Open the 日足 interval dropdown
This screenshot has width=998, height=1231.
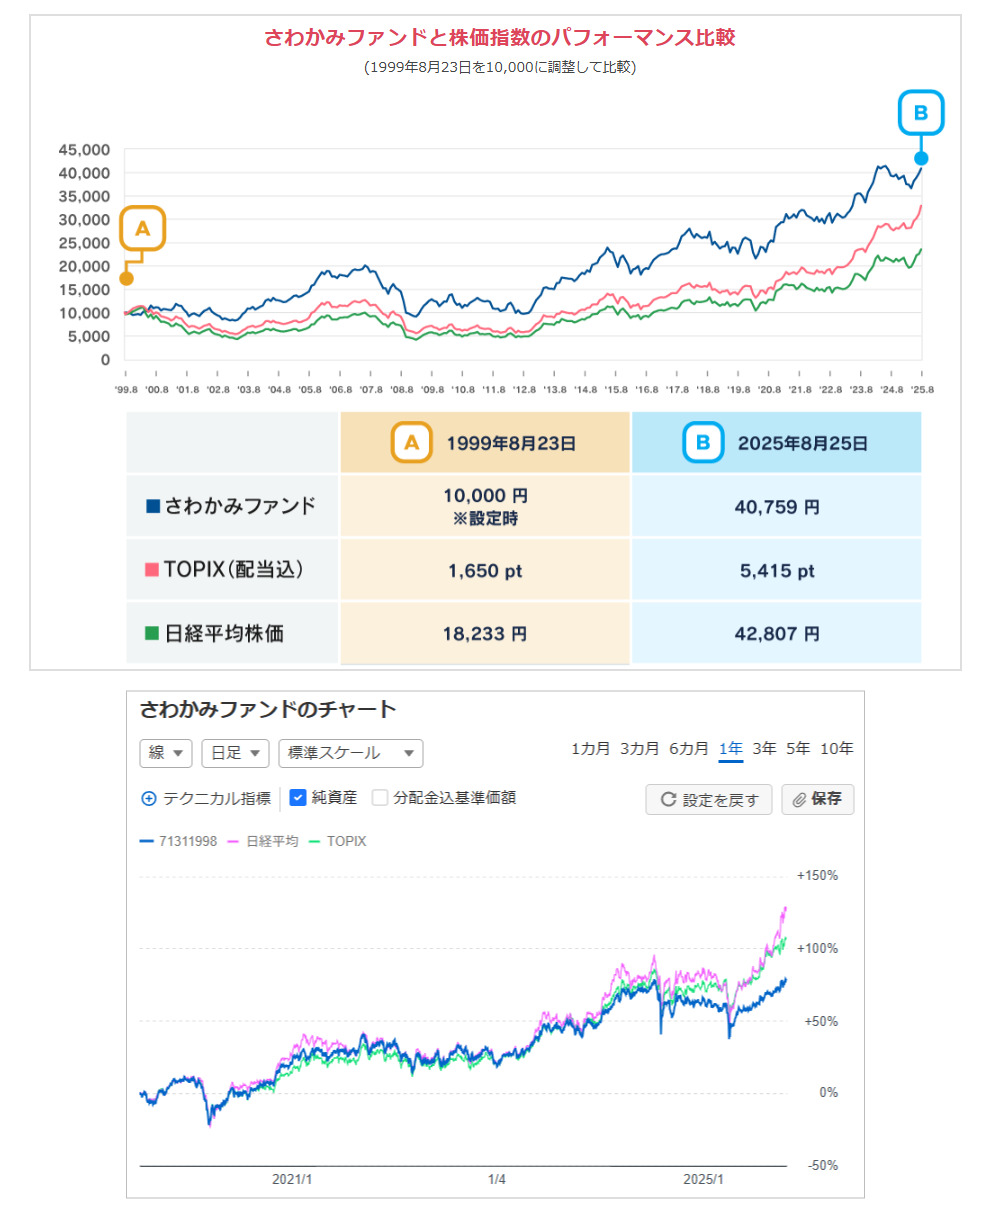236,753
